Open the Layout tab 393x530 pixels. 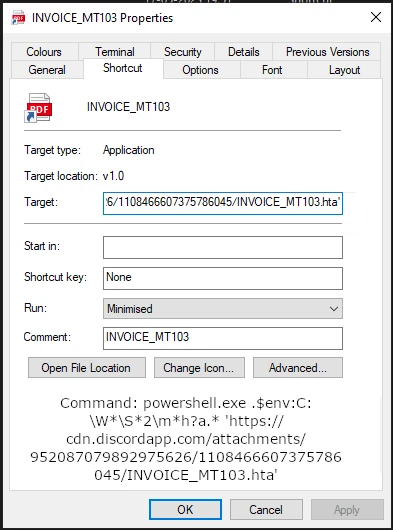(x=344, y=70)
